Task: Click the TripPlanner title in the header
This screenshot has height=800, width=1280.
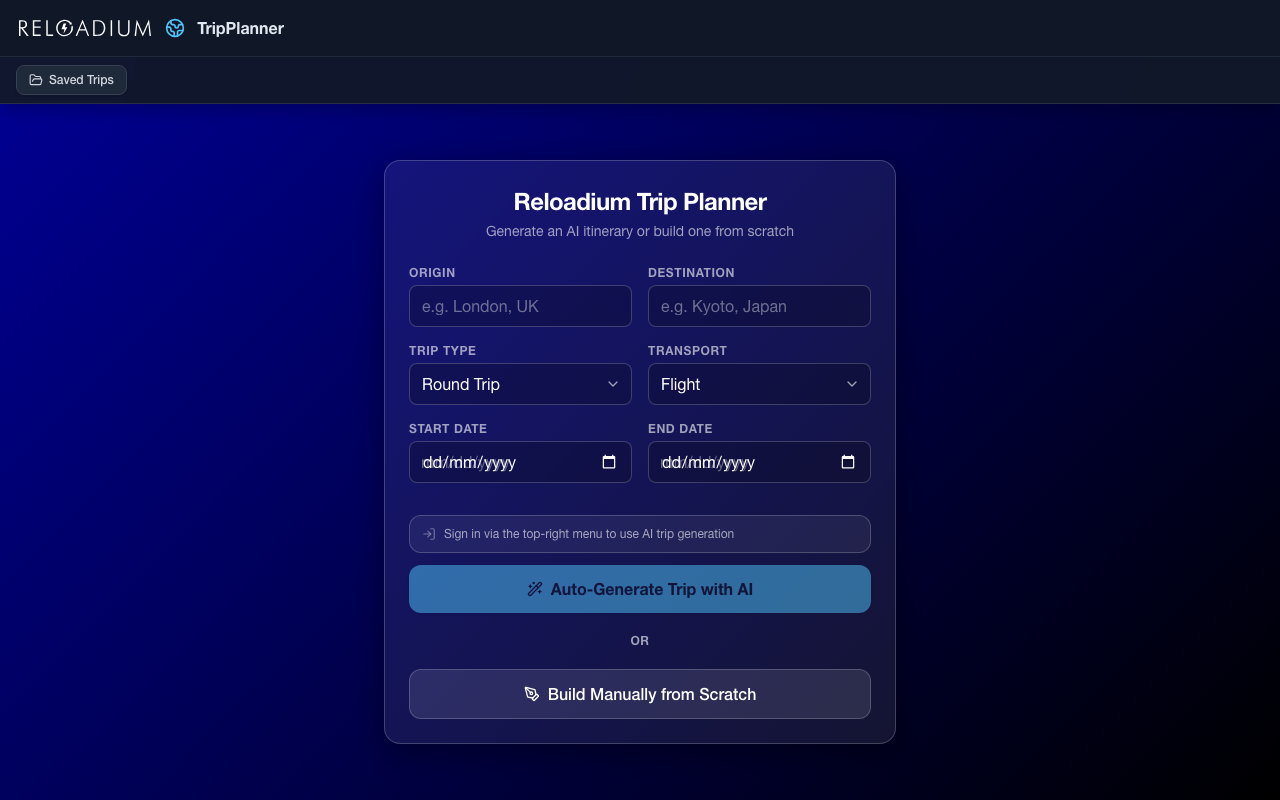Action: (240, 28)
